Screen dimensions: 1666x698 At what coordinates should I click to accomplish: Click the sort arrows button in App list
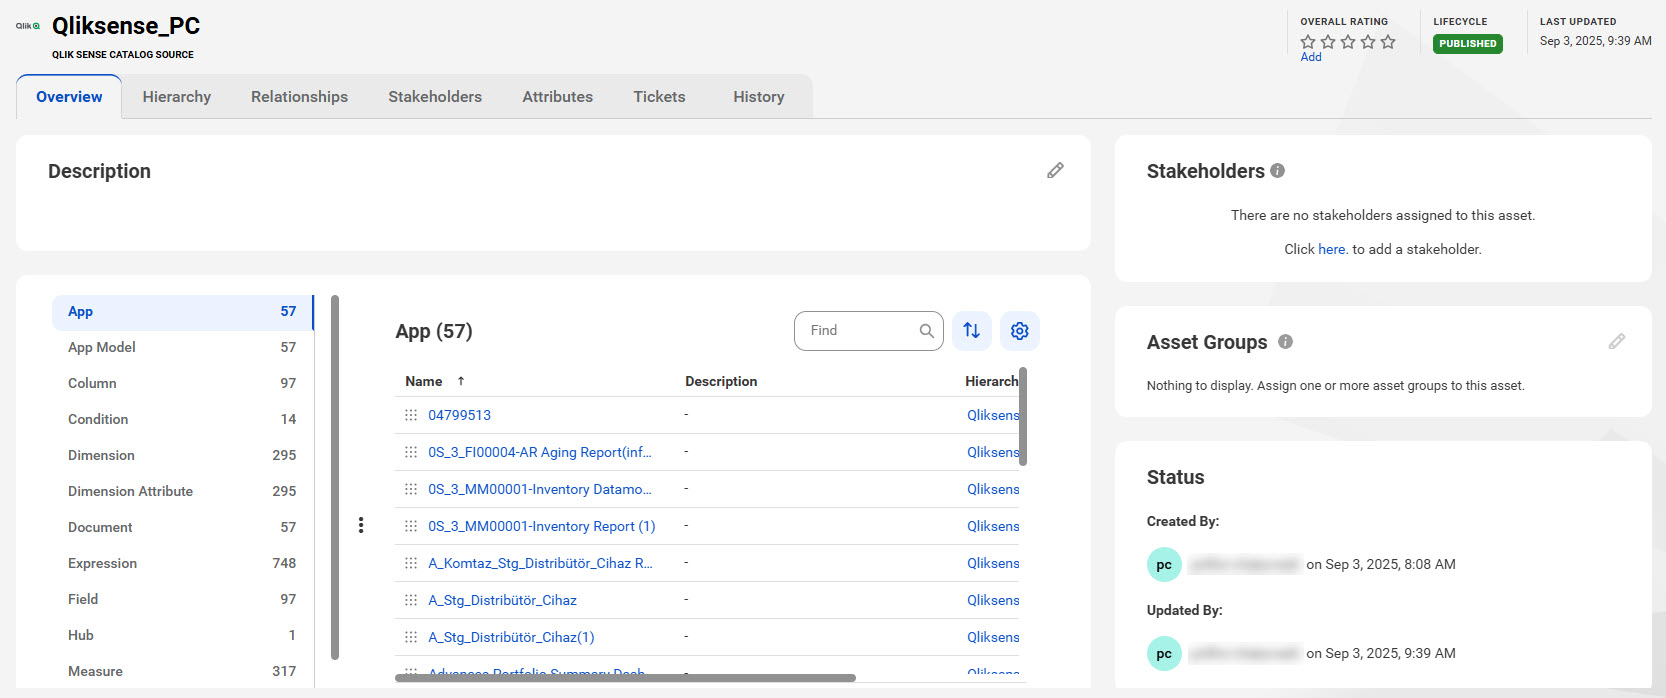(x=972, y=331)
